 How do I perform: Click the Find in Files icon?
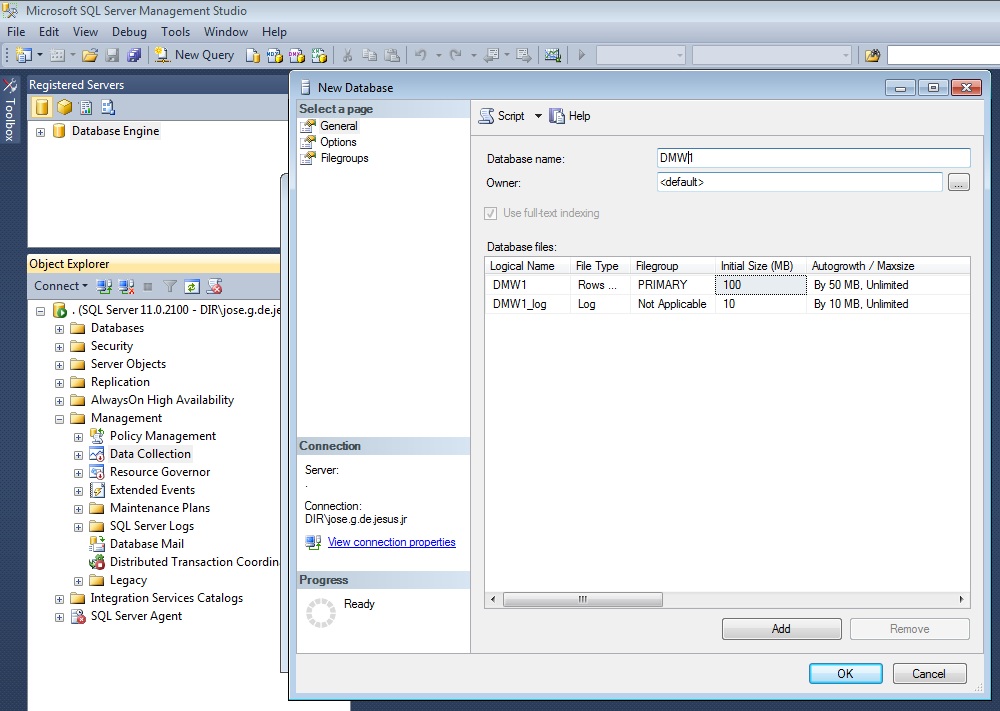click(872, 55)
